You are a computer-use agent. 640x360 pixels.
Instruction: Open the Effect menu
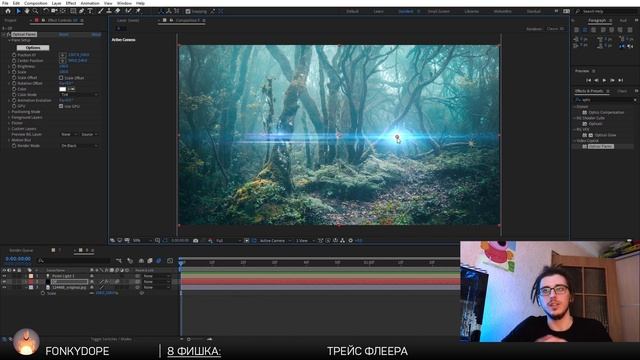71,3
